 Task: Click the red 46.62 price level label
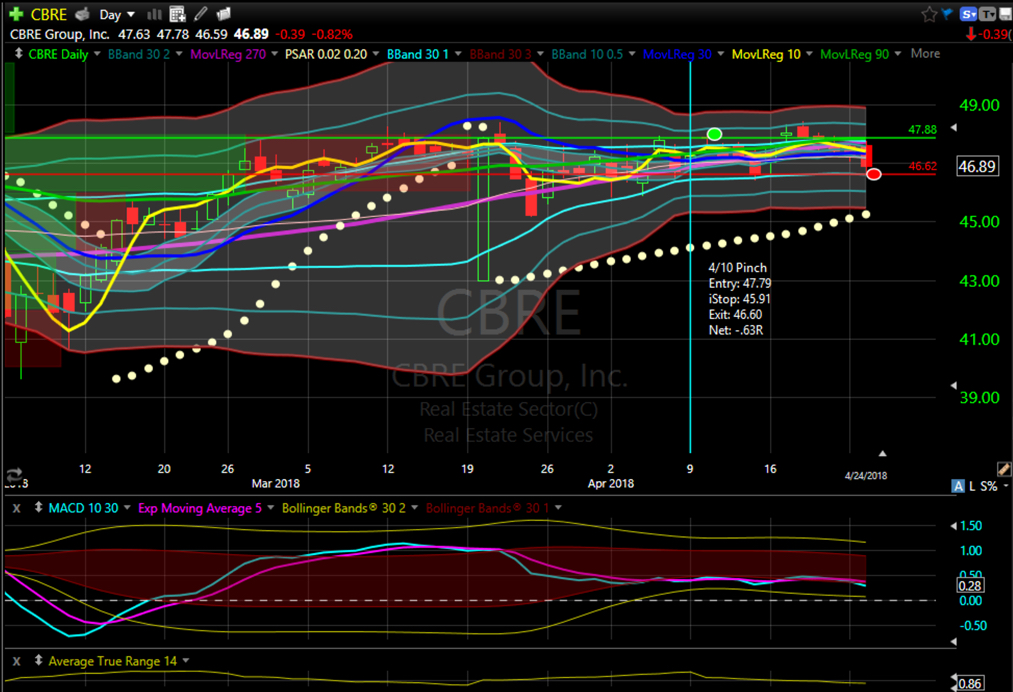[923, 166]
